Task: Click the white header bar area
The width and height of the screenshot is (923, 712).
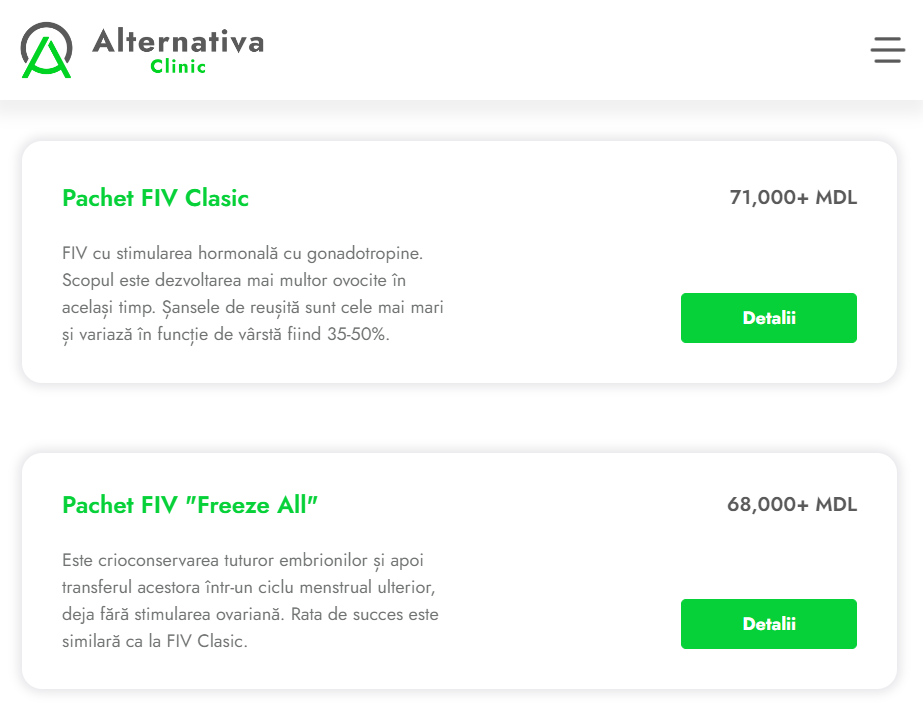Action: point(550,50)
